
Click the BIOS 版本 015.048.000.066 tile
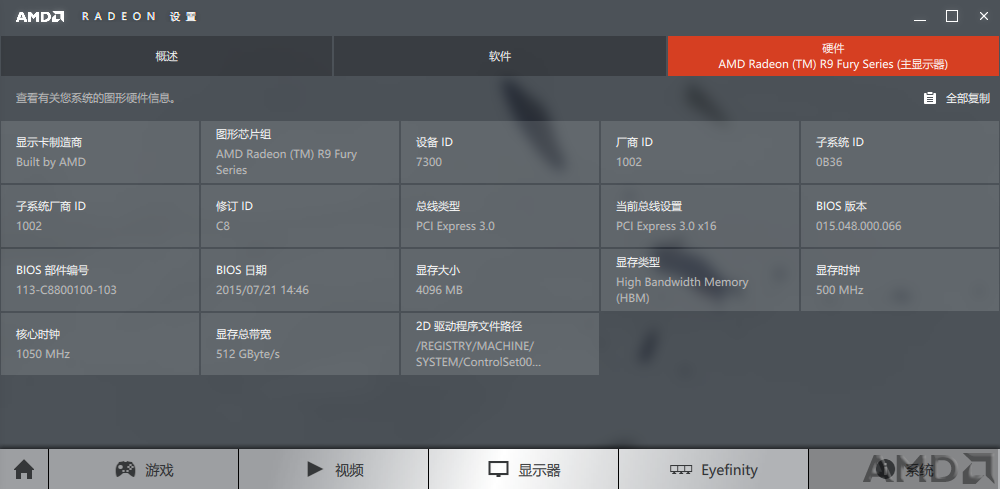900,215
